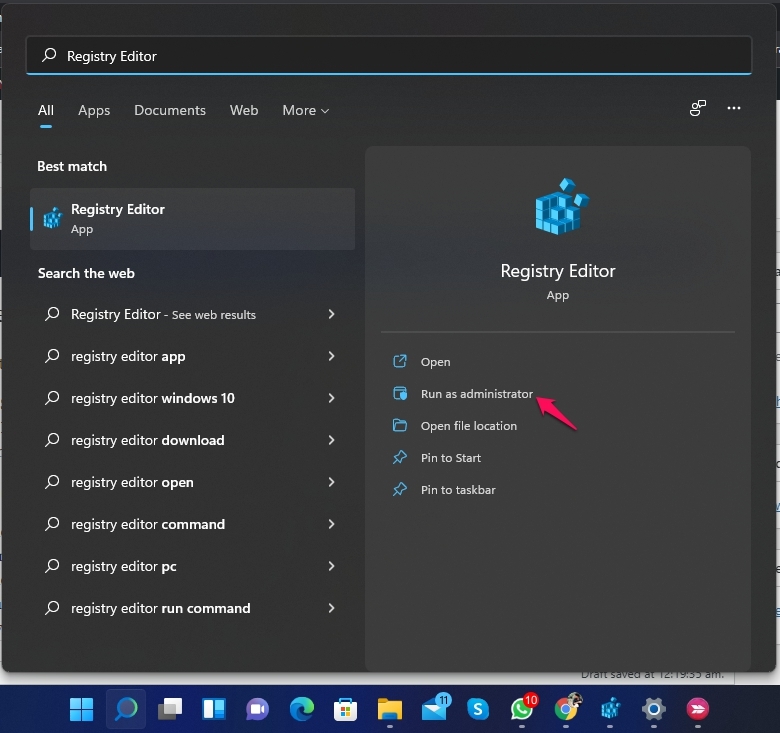Switch to Registry Editor on the taskbar

[x=610, y=708]
